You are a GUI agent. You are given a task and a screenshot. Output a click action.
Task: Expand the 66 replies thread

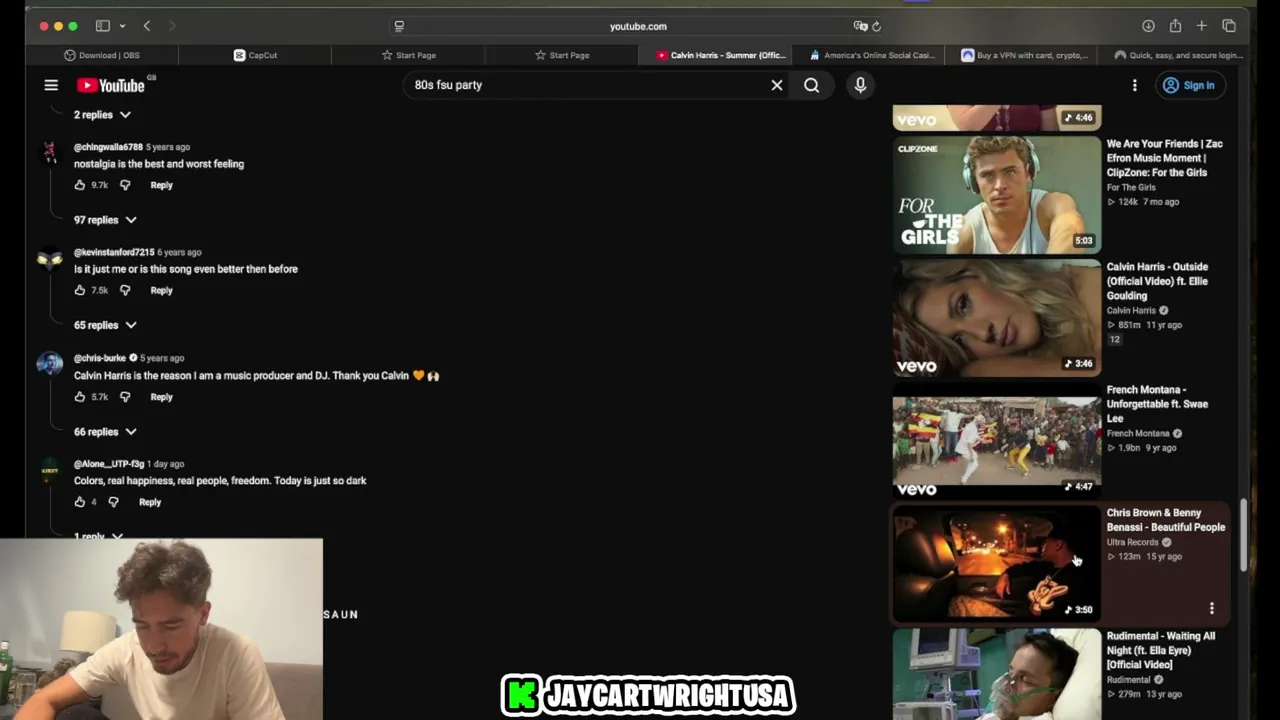(x=105, y=432)
